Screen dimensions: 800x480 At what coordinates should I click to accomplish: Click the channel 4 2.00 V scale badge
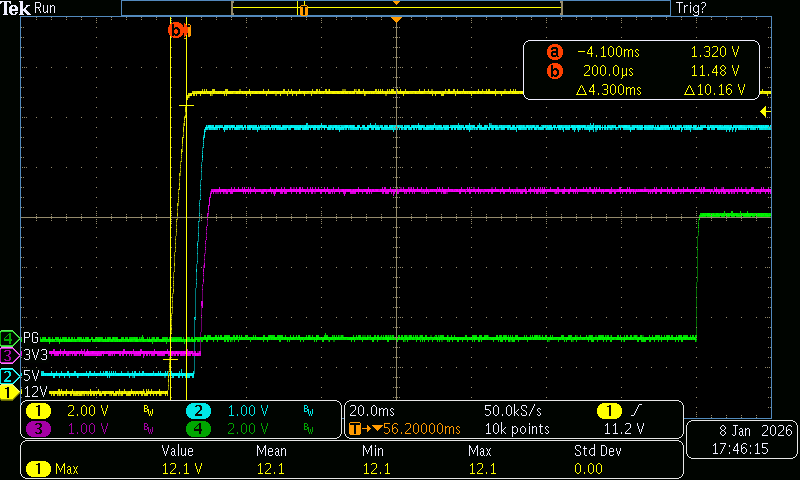[198, 428]
